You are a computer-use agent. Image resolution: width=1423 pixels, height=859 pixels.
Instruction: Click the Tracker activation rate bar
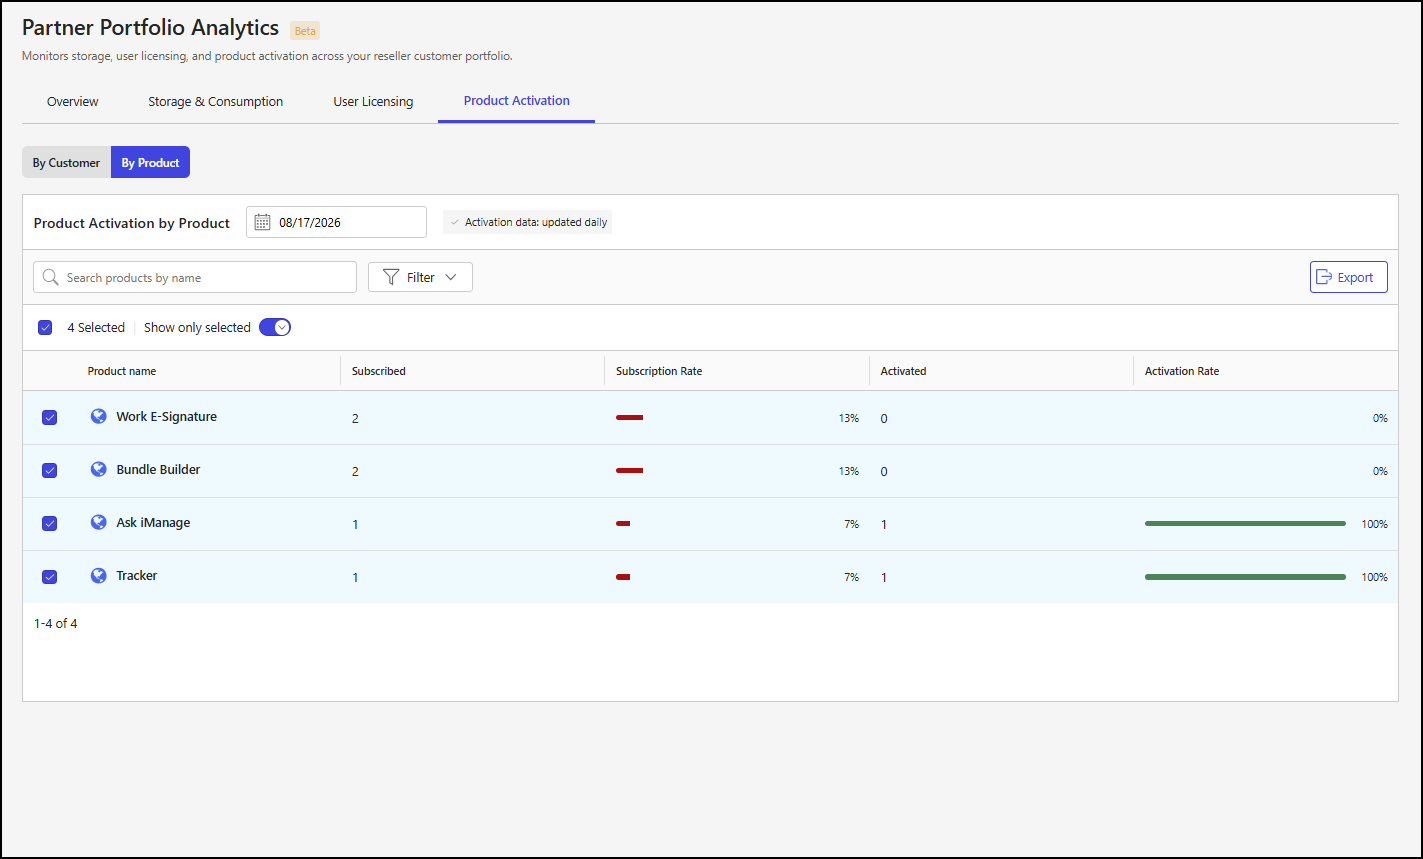(x=1245, y=576)
